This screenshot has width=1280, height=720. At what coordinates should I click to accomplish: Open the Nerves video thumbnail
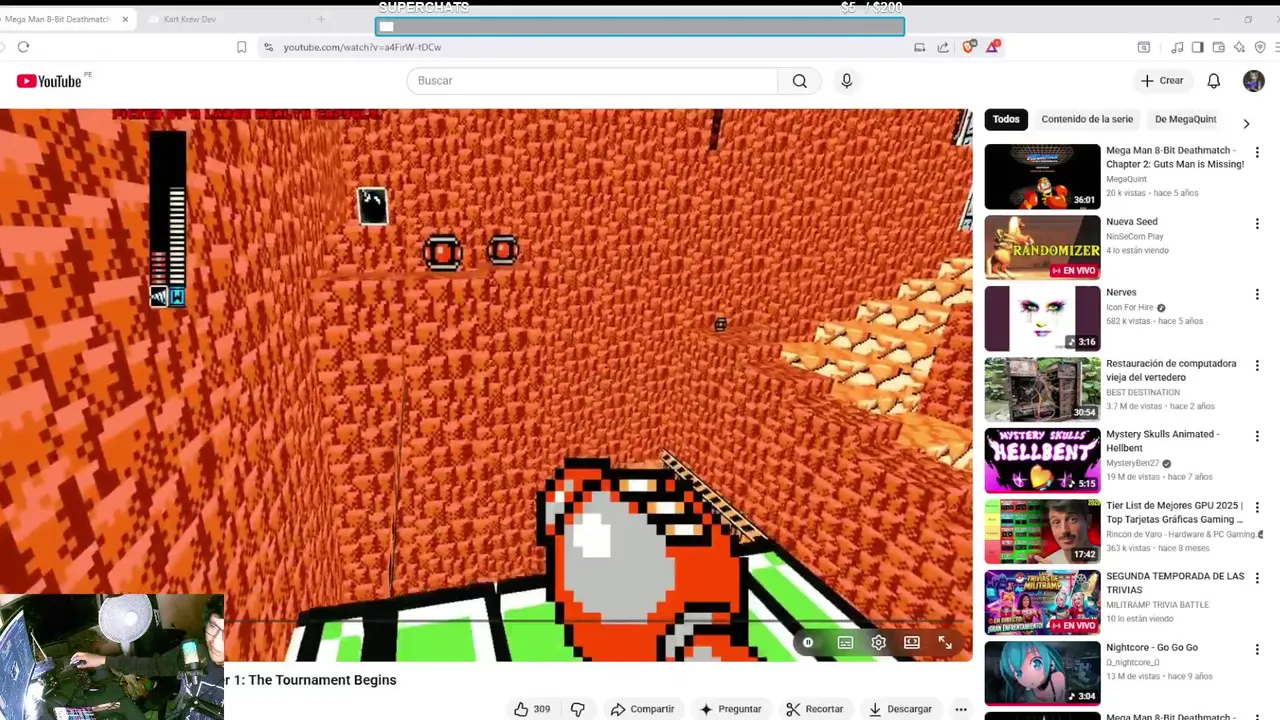1042,318
